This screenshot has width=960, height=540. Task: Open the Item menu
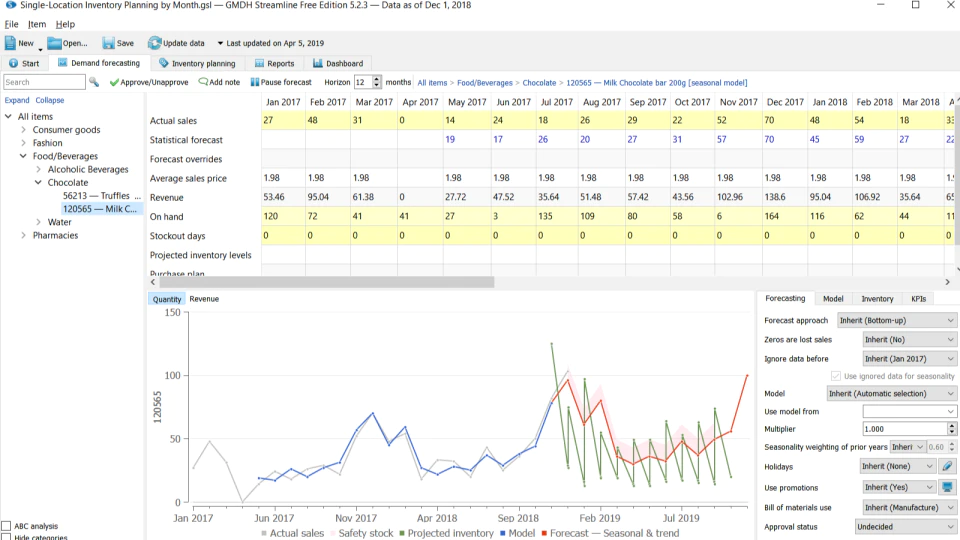[x=37, y=24]
